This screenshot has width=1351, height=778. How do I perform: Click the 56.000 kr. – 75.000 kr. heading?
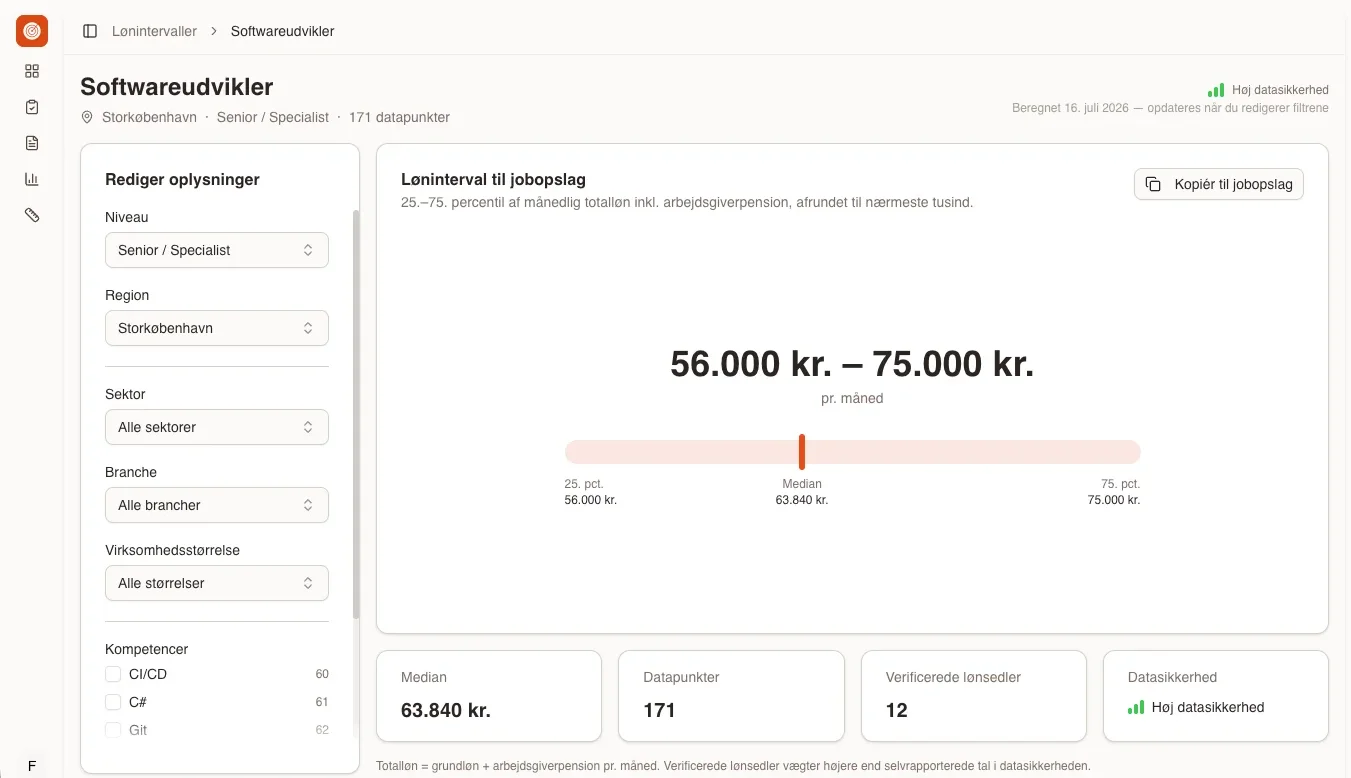852,364
